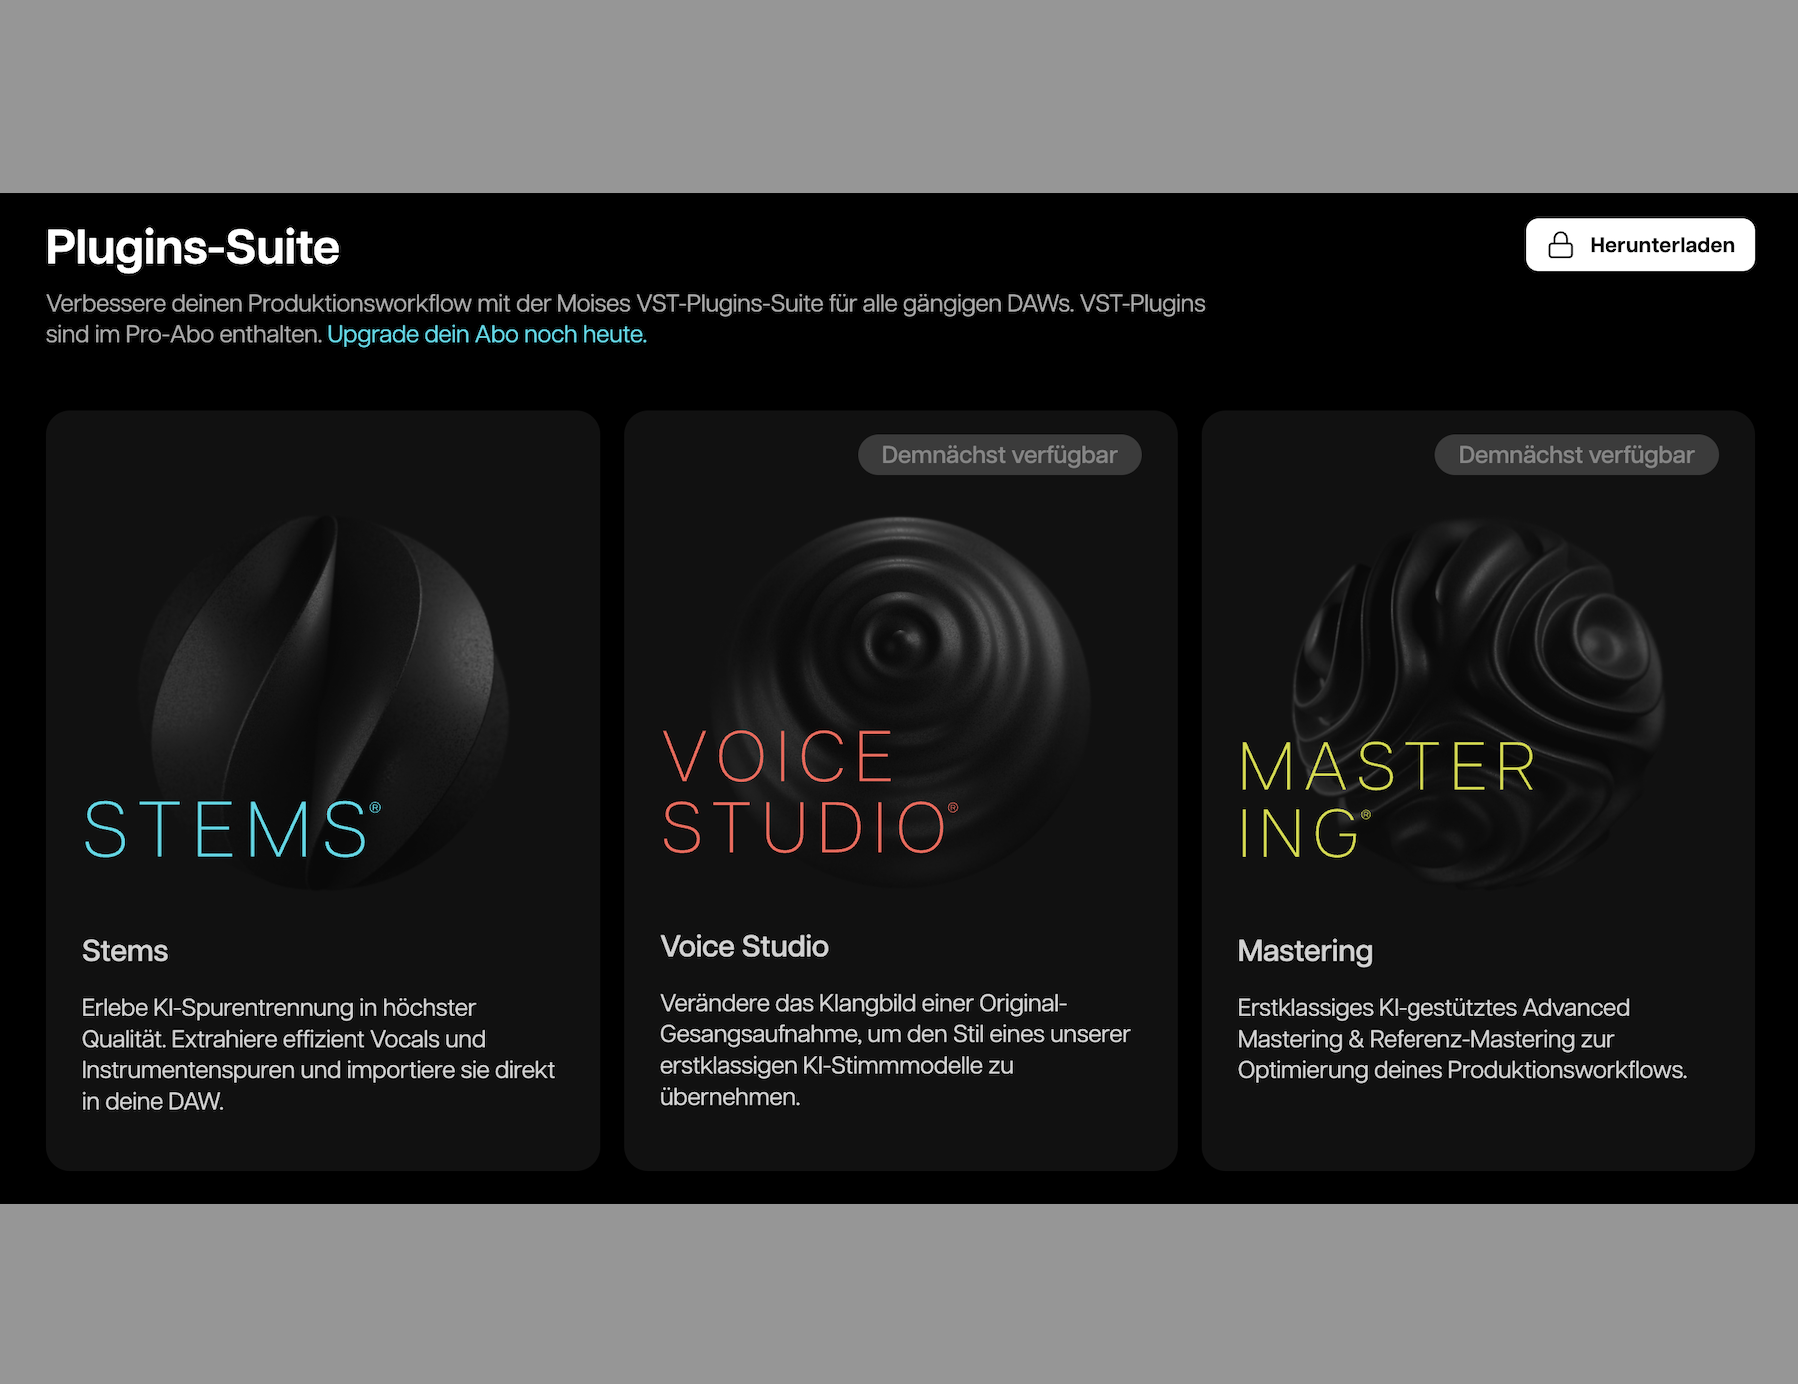Viewport: 1798px width, 1384px height.
Task: Select the STEMS logo artwork
Action: tap(232, 829)
